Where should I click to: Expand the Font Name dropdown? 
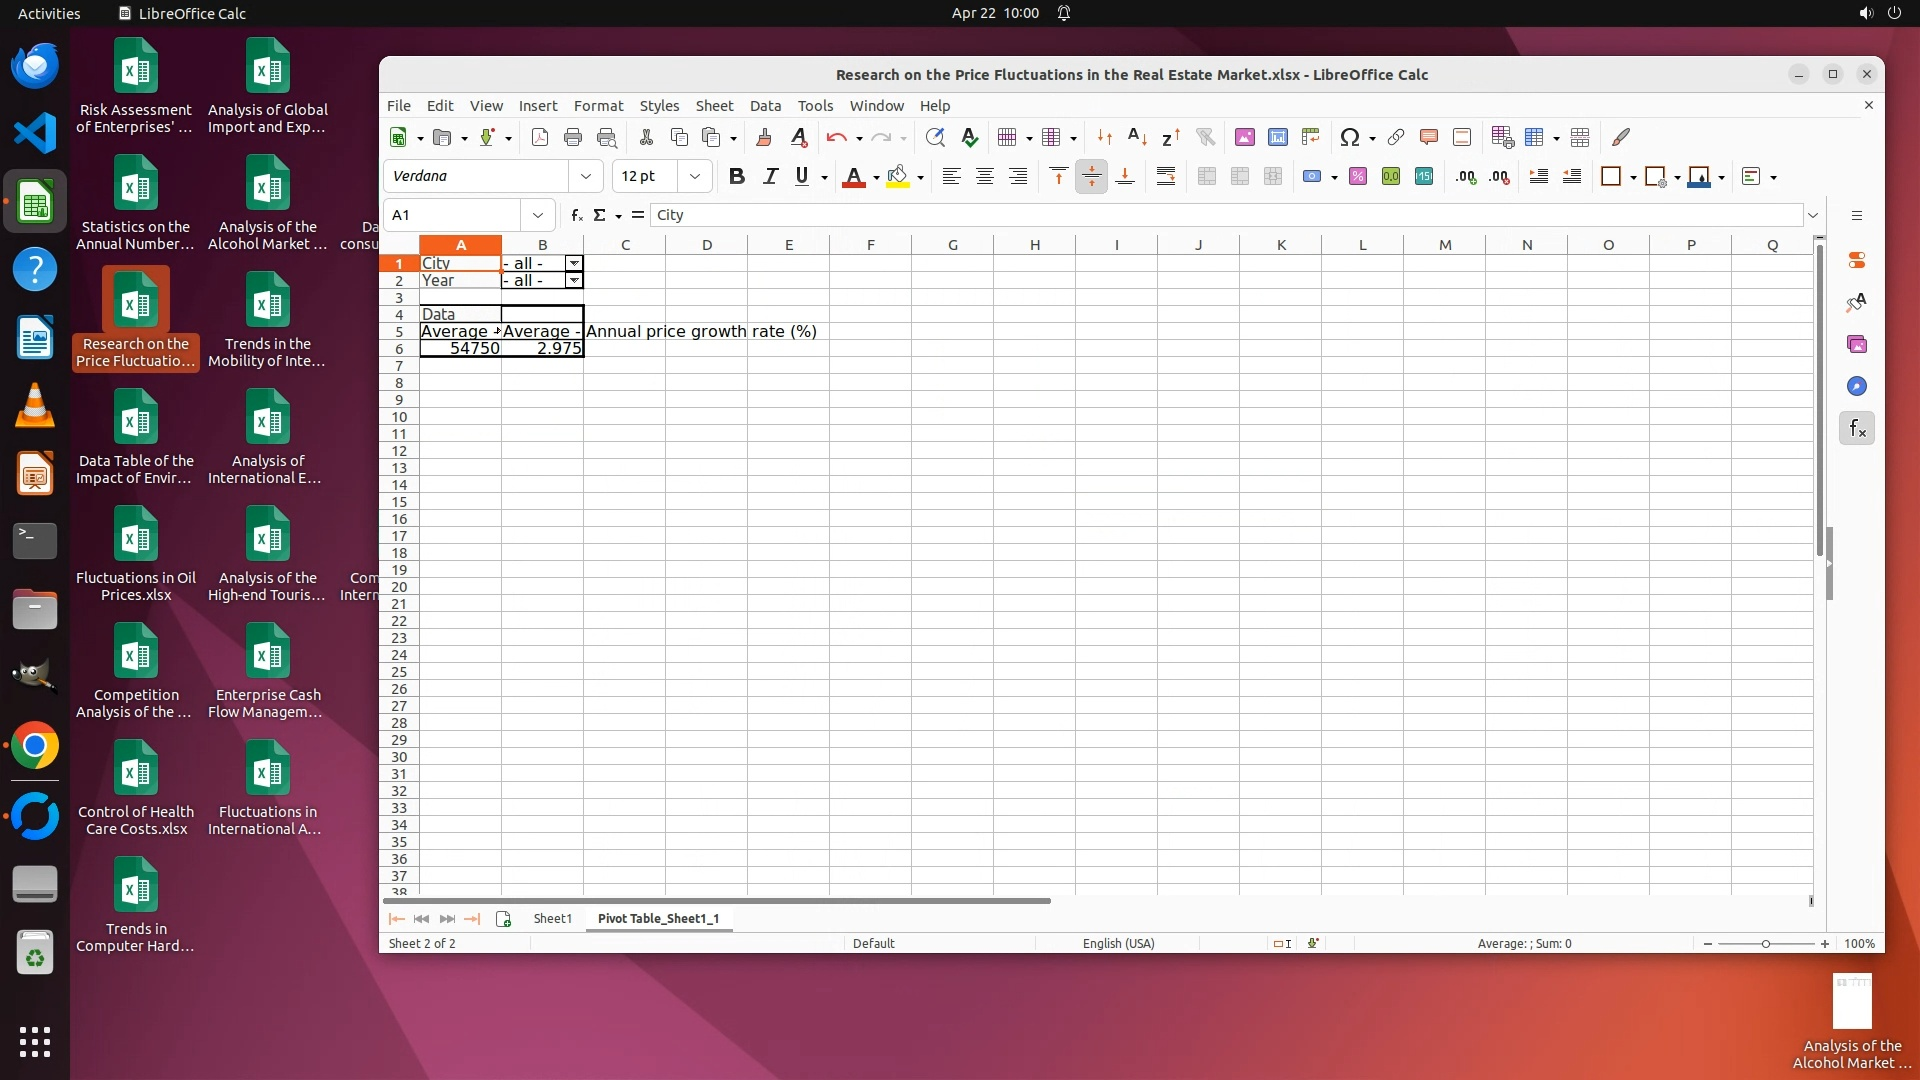(586, 177)
